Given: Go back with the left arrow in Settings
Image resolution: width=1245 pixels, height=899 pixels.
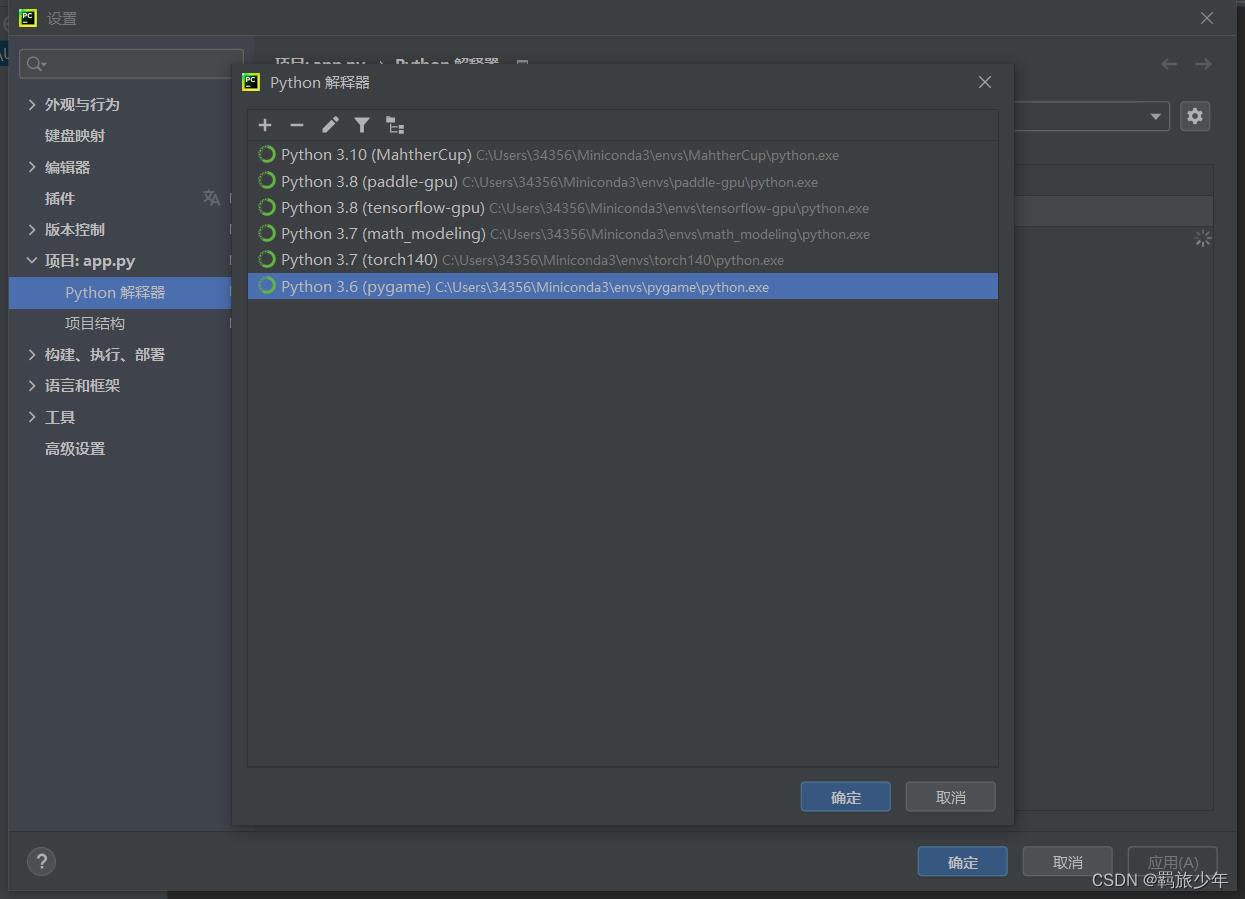Looking at the screenshot, I should pos(1169,64).
